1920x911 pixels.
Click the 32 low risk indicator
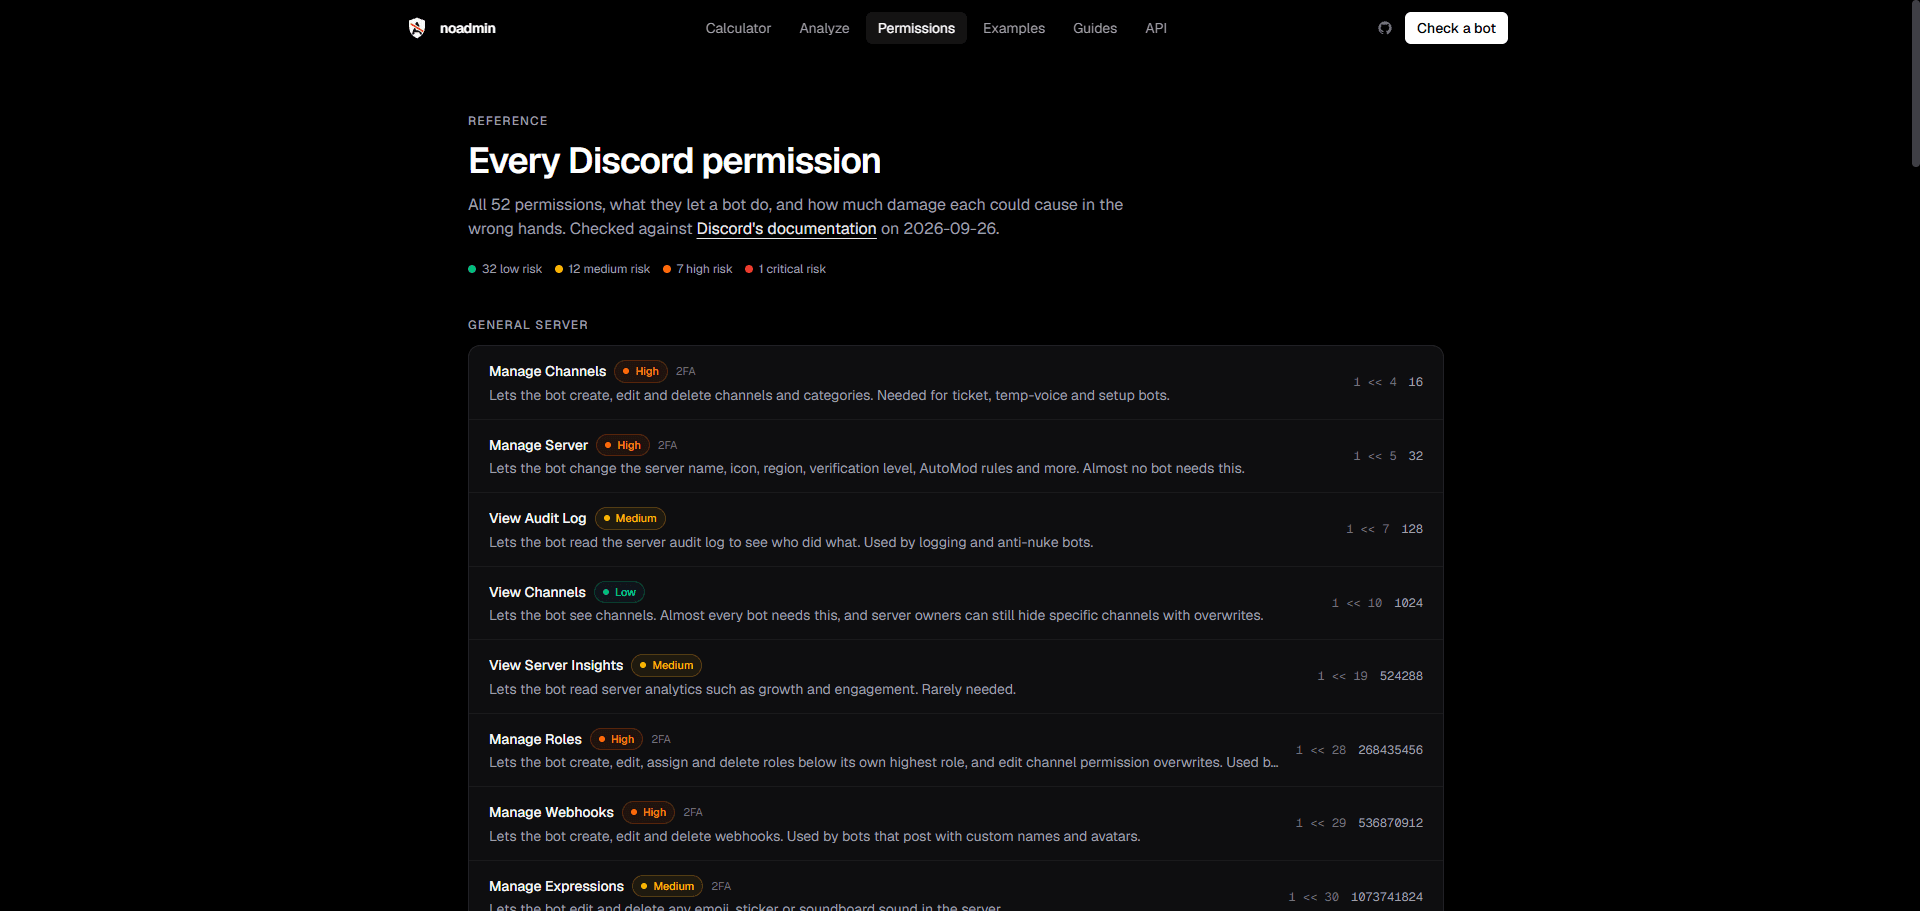coord(505,269)
